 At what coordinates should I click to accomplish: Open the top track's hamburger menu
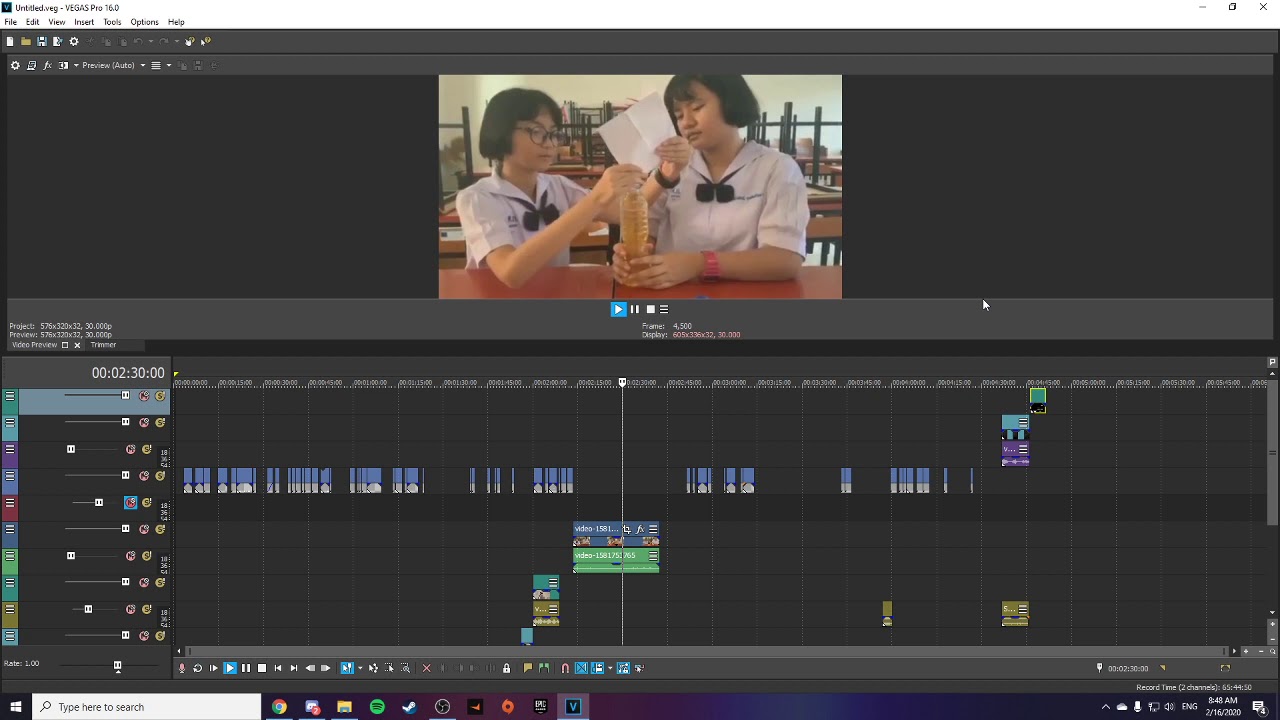pyautogui.click(x=10, y=396)
